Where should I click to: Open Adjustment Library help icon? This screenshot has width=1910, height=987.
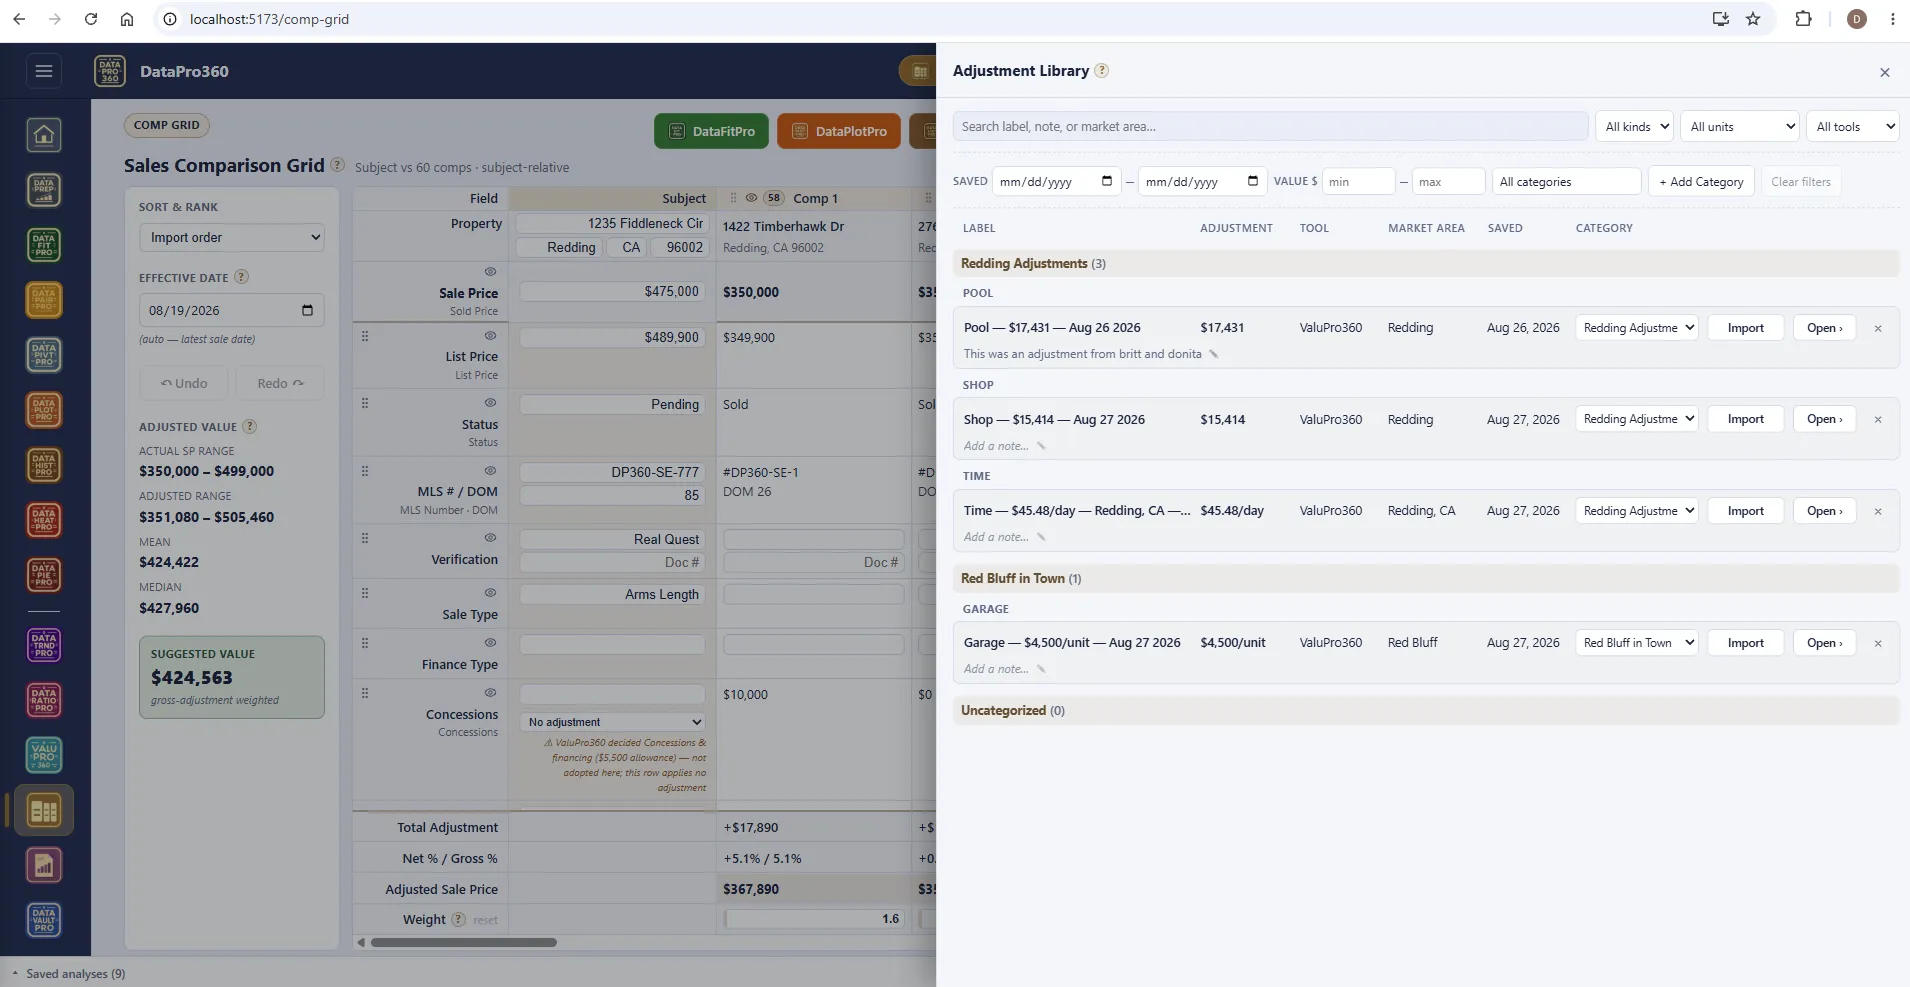coord(1101,71)
